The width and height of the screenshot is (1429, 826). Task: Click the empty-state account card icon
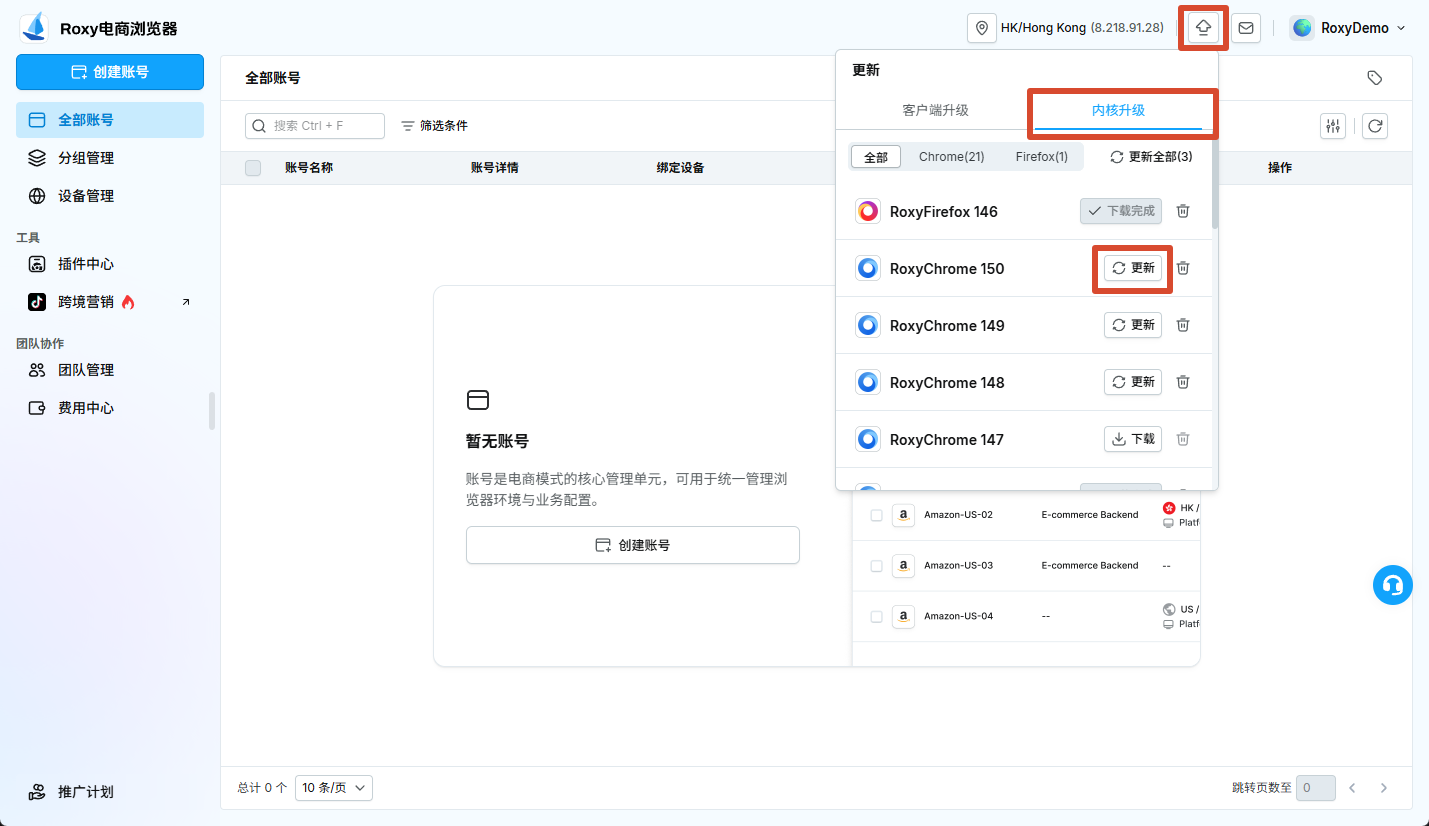coord(478,400)
